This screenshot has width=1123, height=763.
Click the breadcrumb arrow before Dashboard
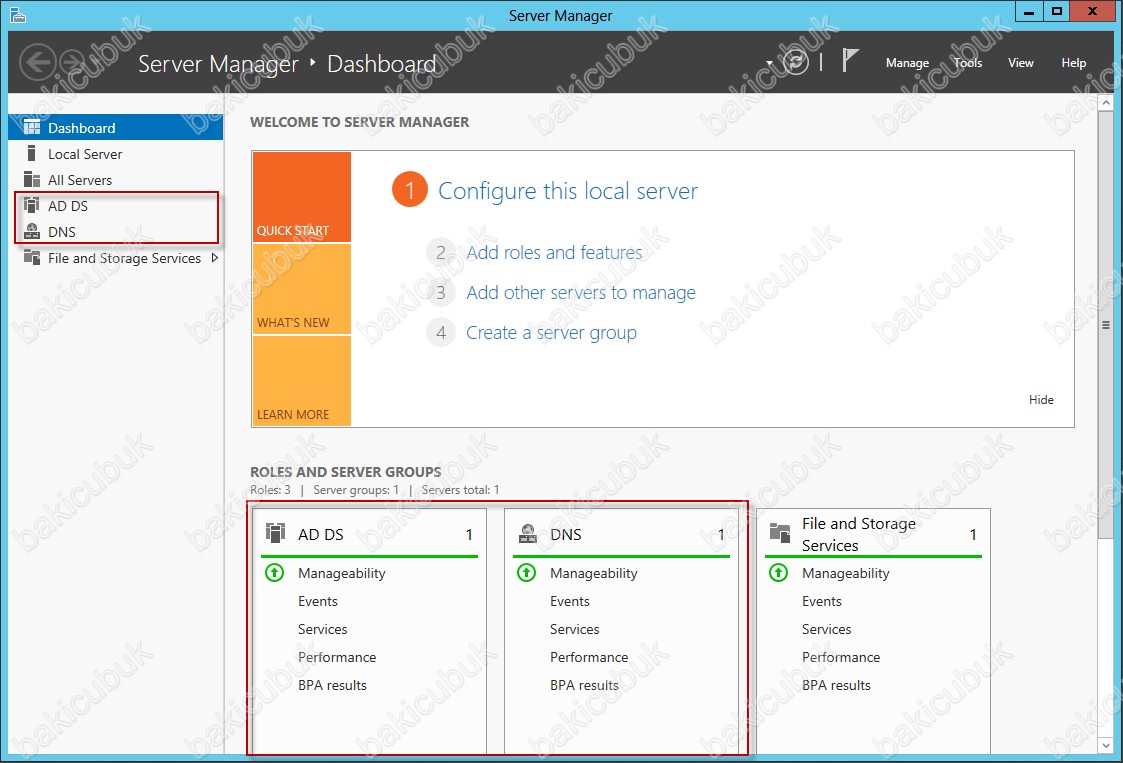pos(313,63)
